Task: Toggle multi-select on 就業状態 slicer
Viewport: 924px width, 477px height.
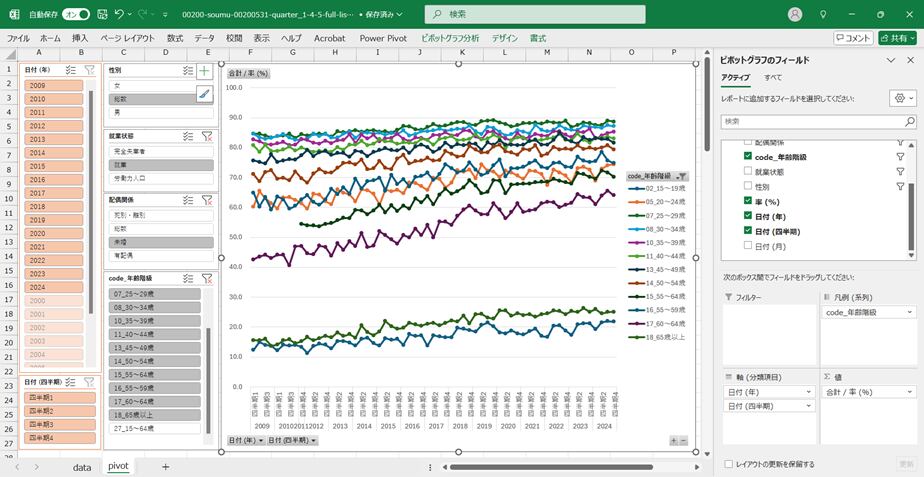Action: click(x=188, y=136)
